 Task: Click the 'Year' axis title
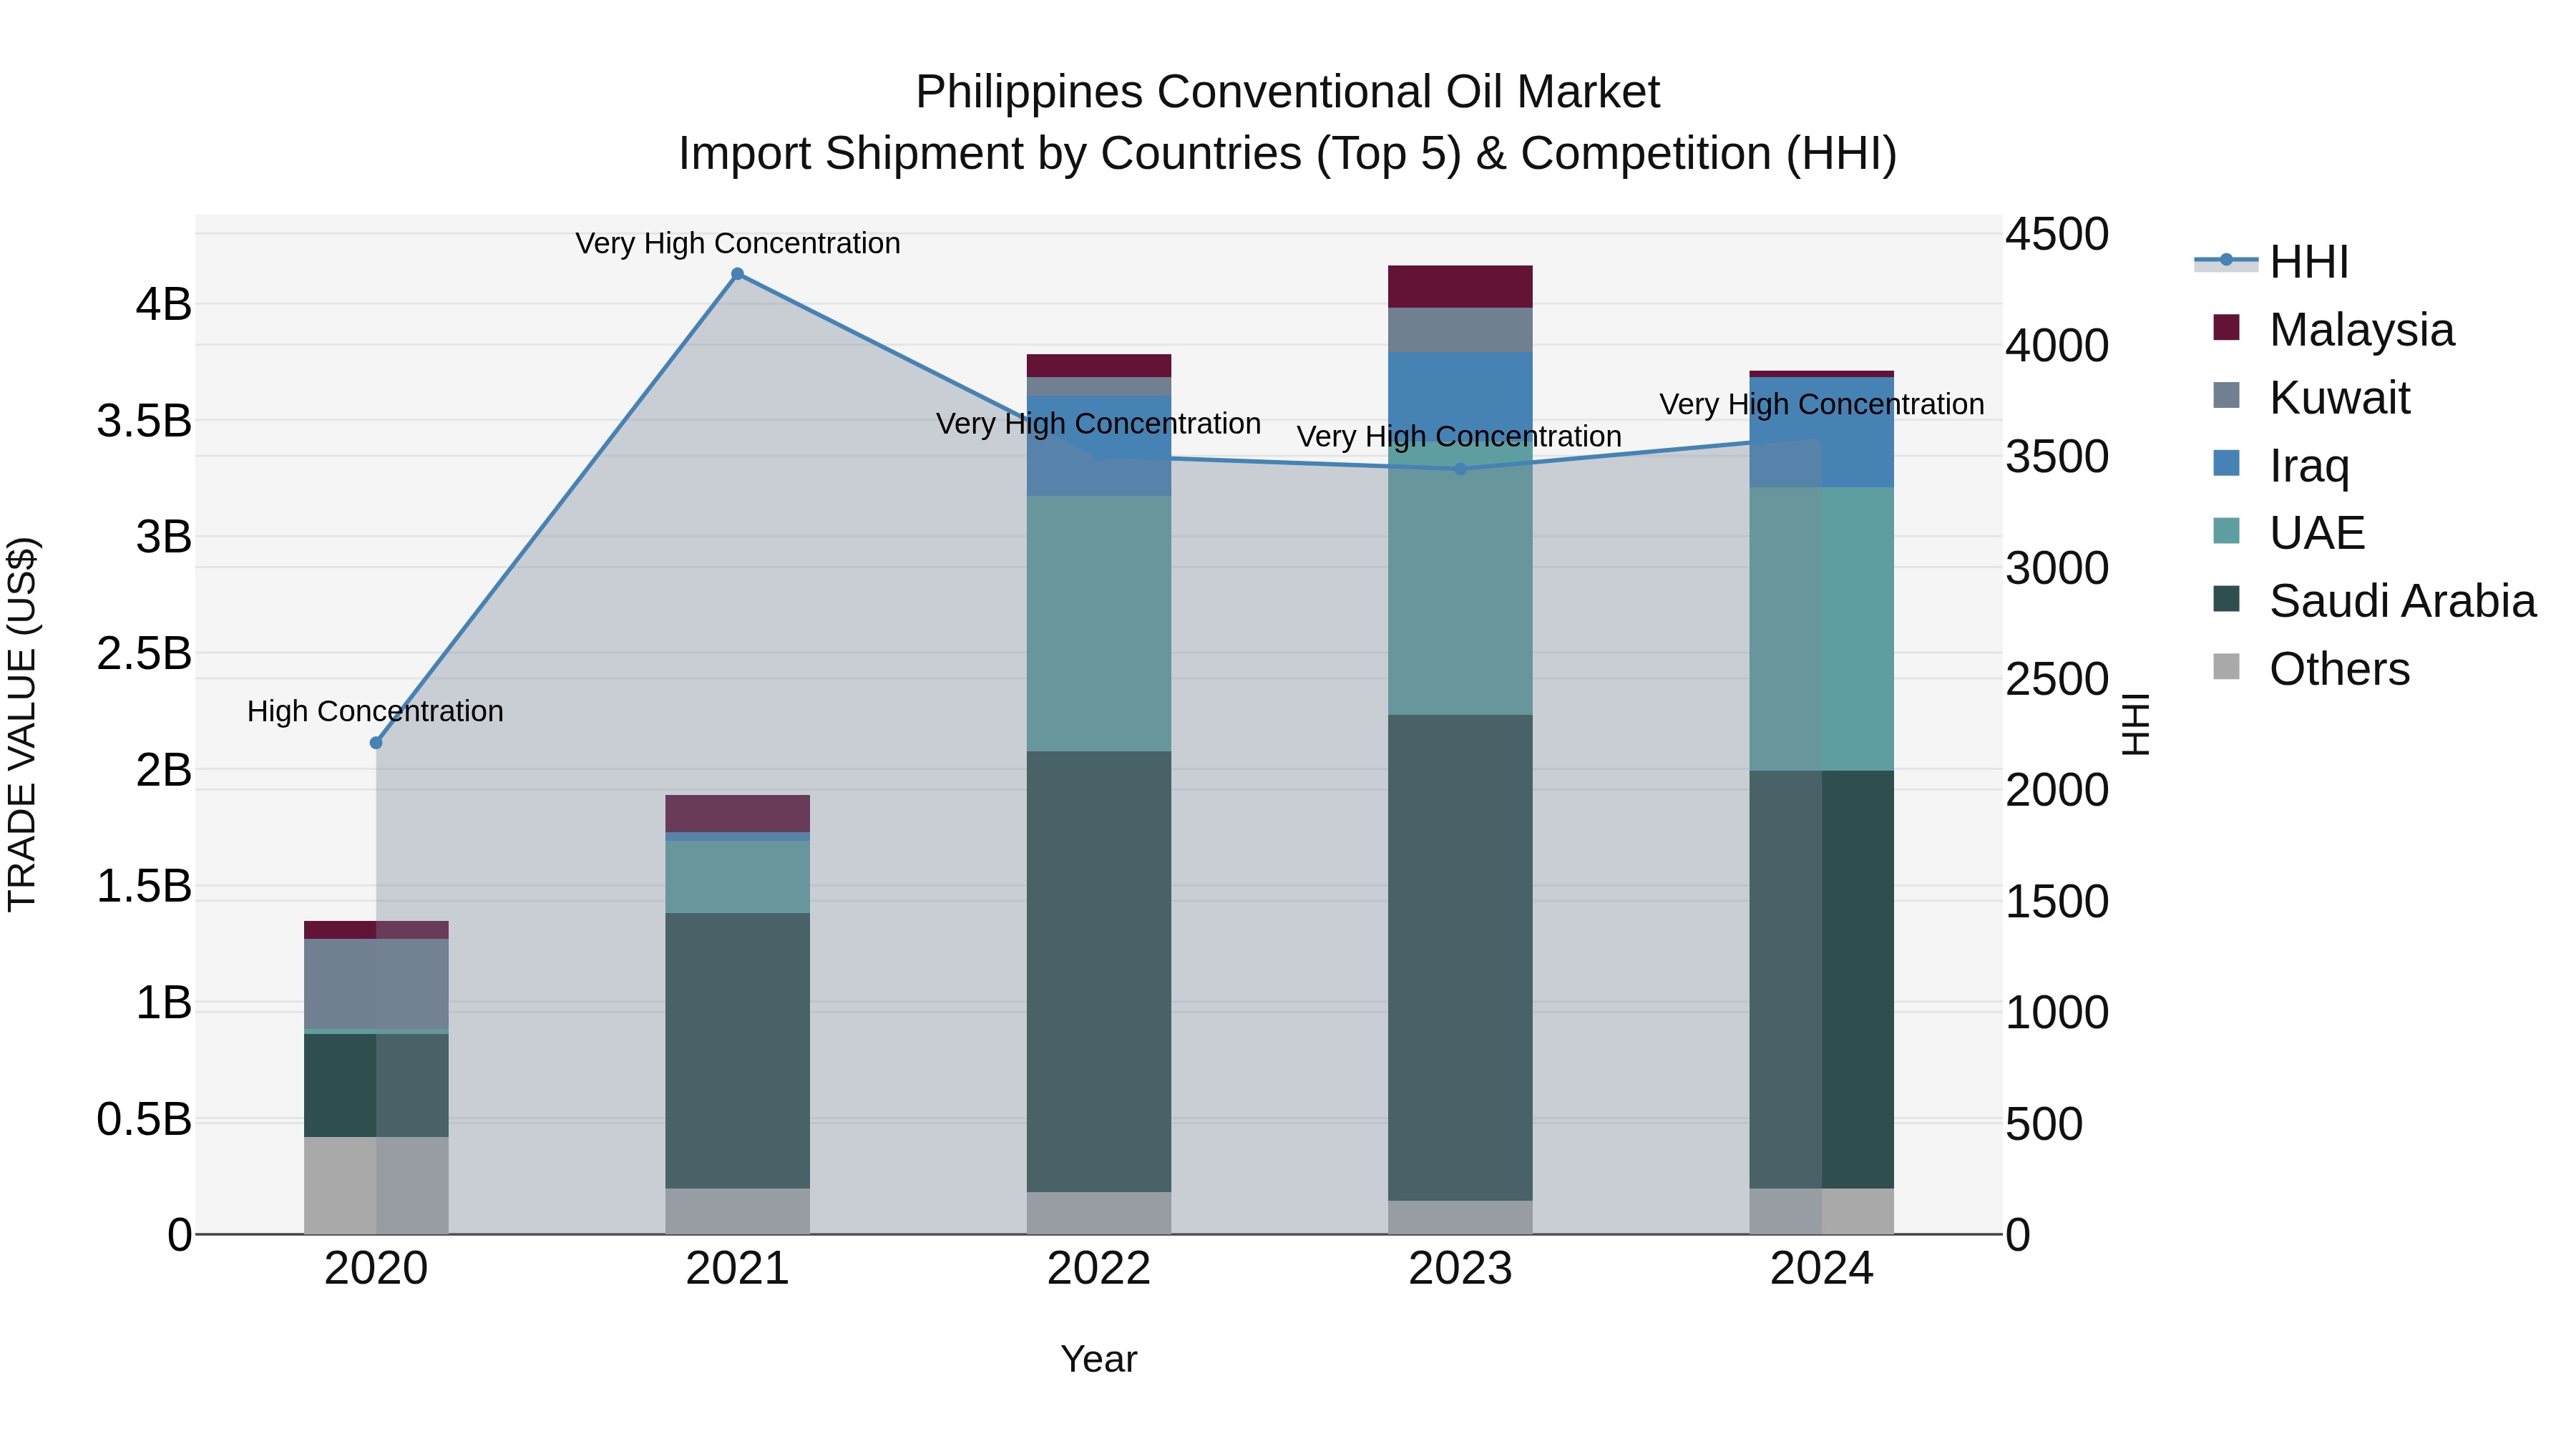tap(1099, 1359)
